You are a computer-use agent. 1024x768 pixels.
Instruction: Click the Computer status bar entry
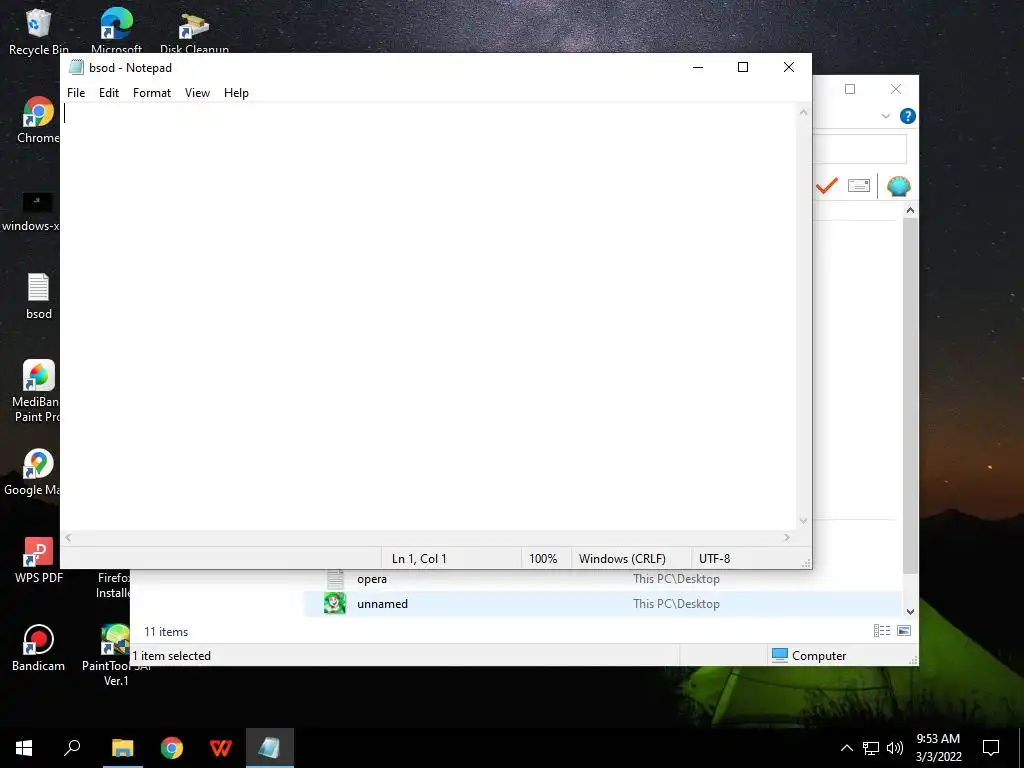click(808, 655)
